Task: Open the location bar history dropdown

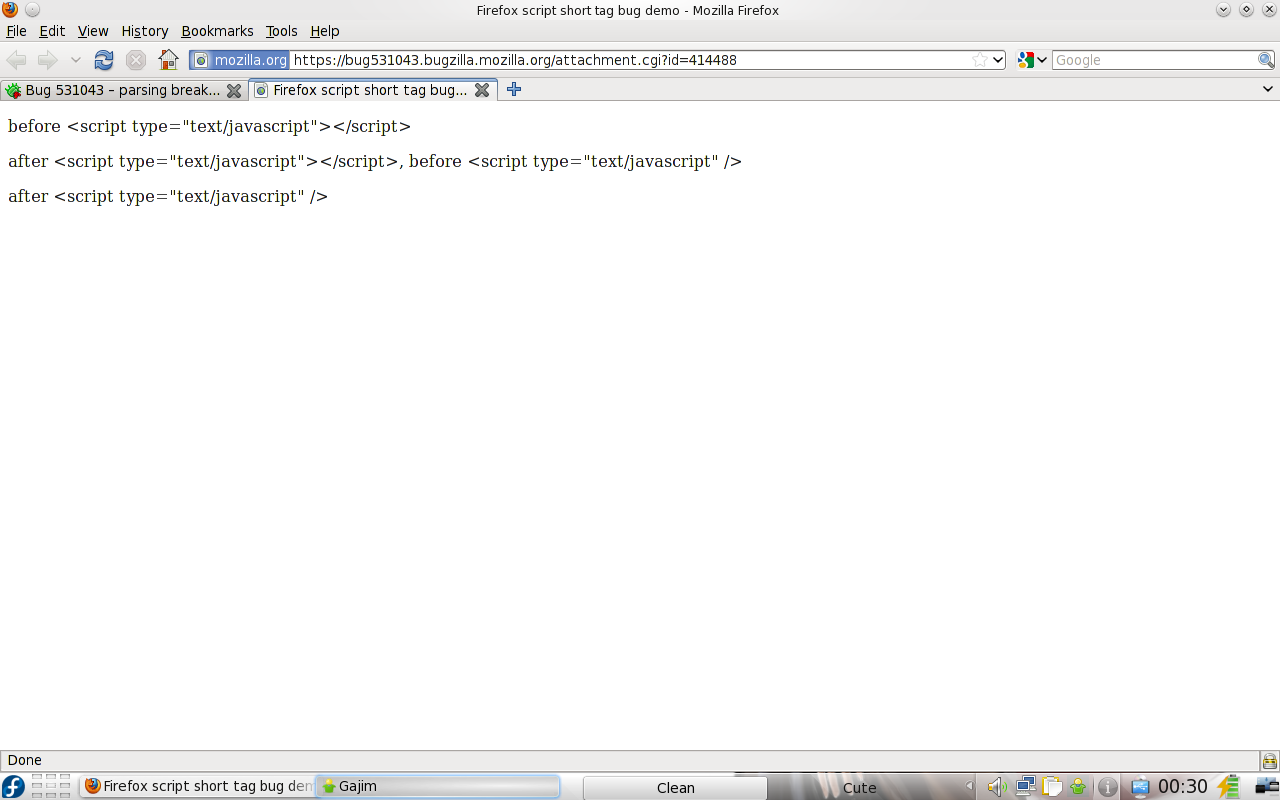Action: click(x=997, y=60)
